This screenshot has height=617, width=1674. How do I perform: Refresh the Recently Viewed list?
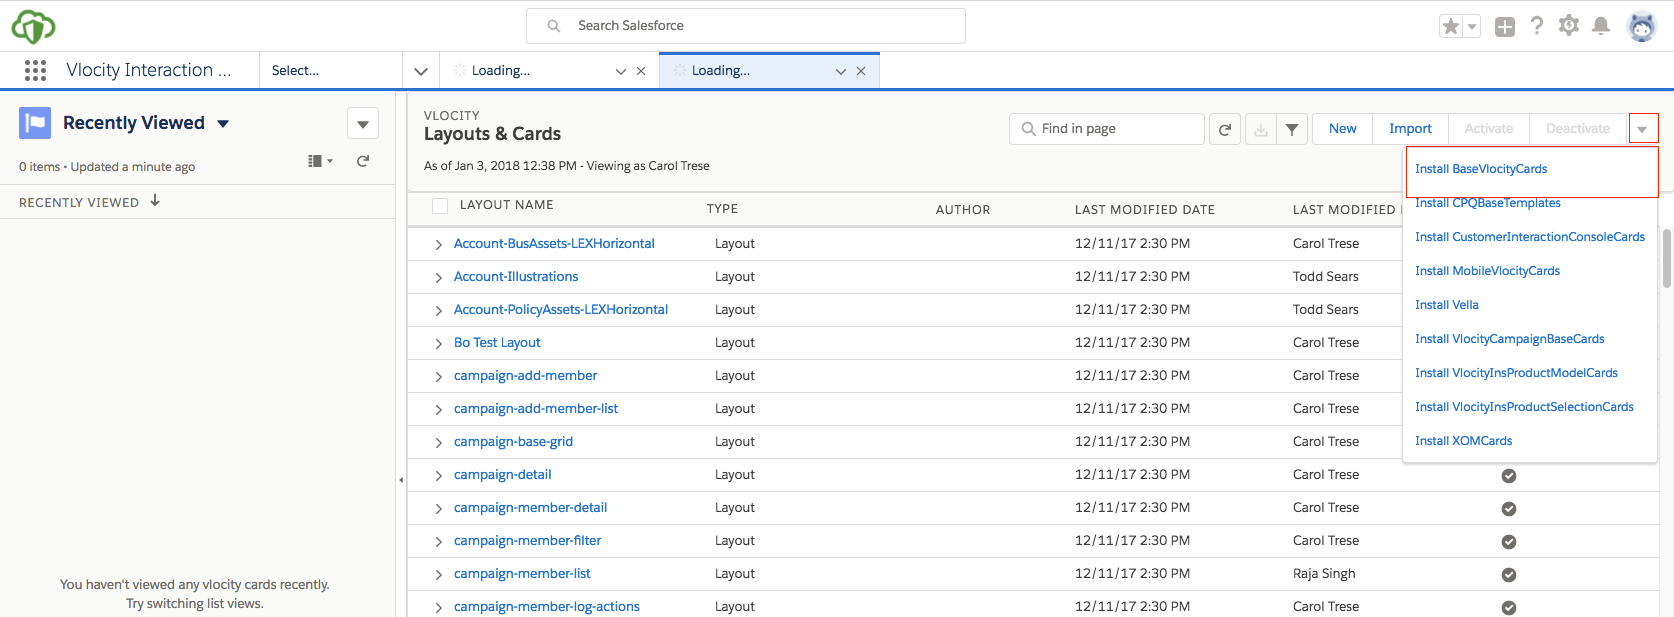point(363,161)
